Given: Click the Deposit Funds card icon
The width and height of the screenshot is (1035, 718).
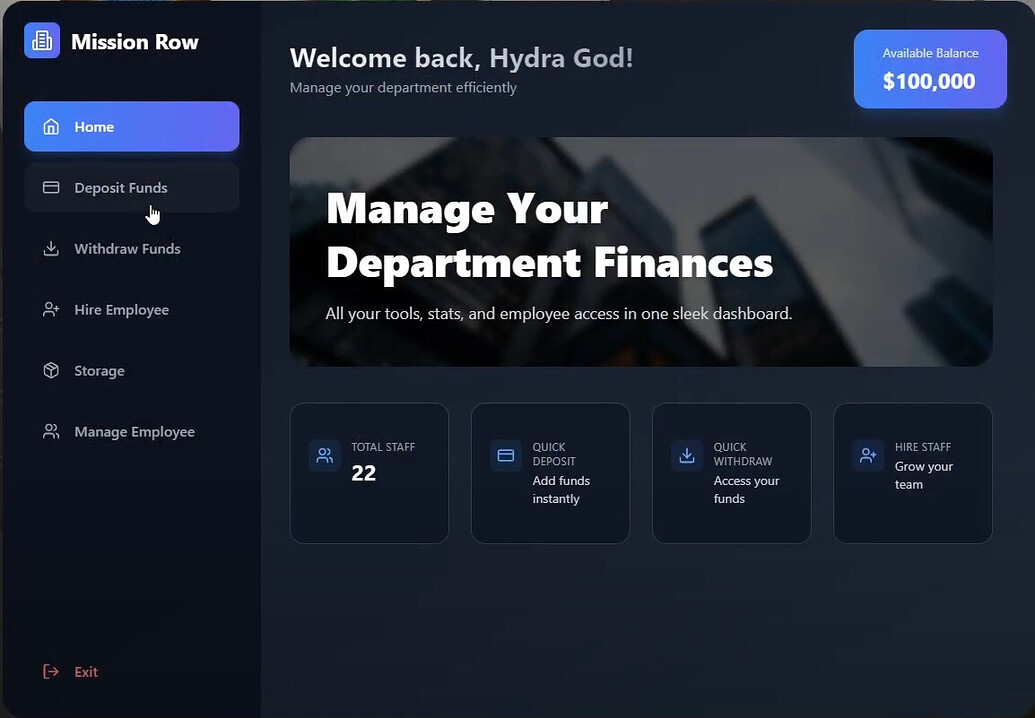Looking at the screenshot, I should point(50,187).
